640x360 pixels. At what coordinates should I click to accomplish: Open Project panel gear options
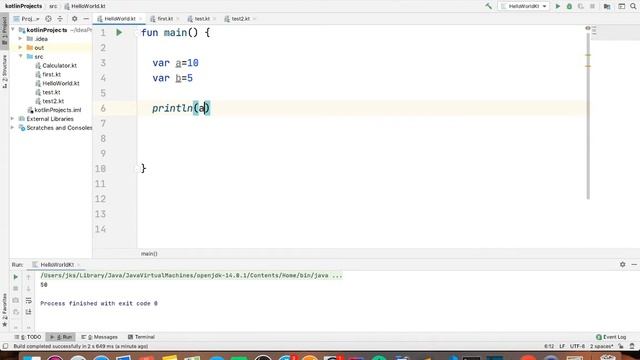point(74,19)
